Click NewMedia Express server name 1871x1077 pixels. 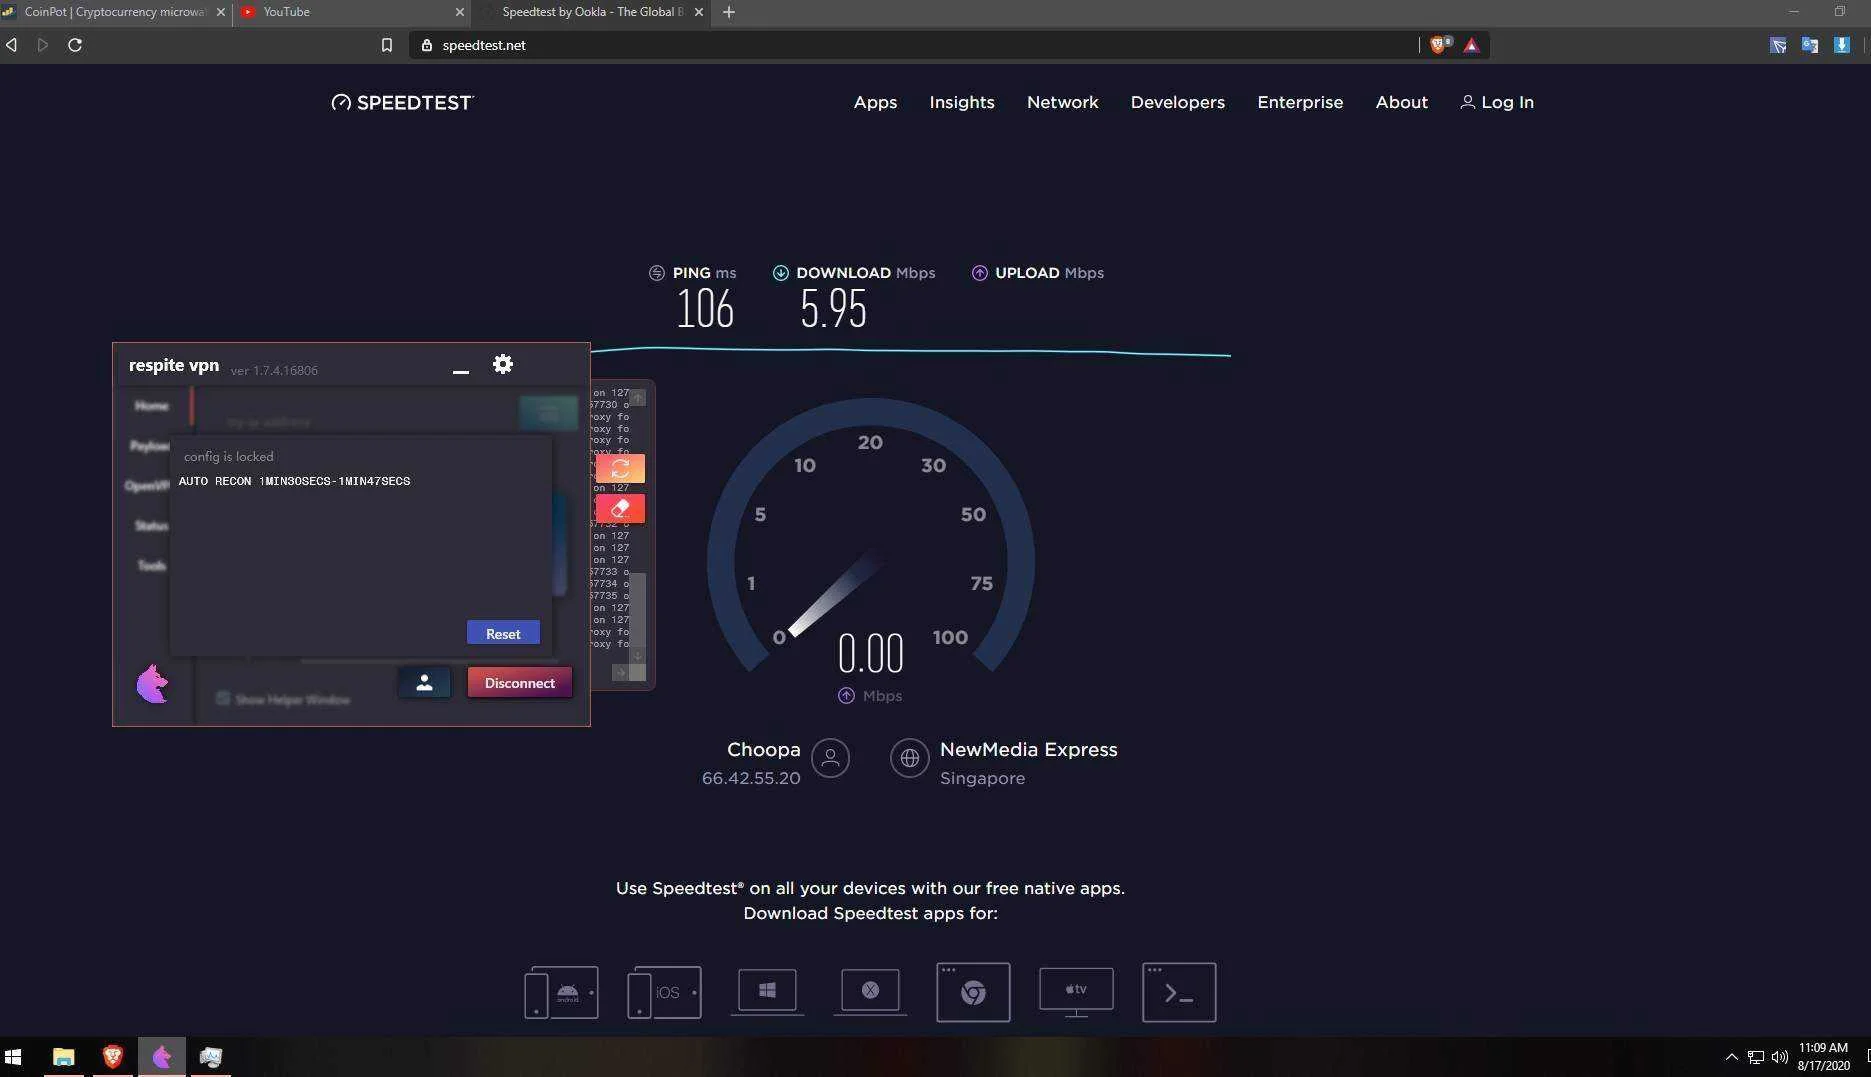[x=1029, y=749]
